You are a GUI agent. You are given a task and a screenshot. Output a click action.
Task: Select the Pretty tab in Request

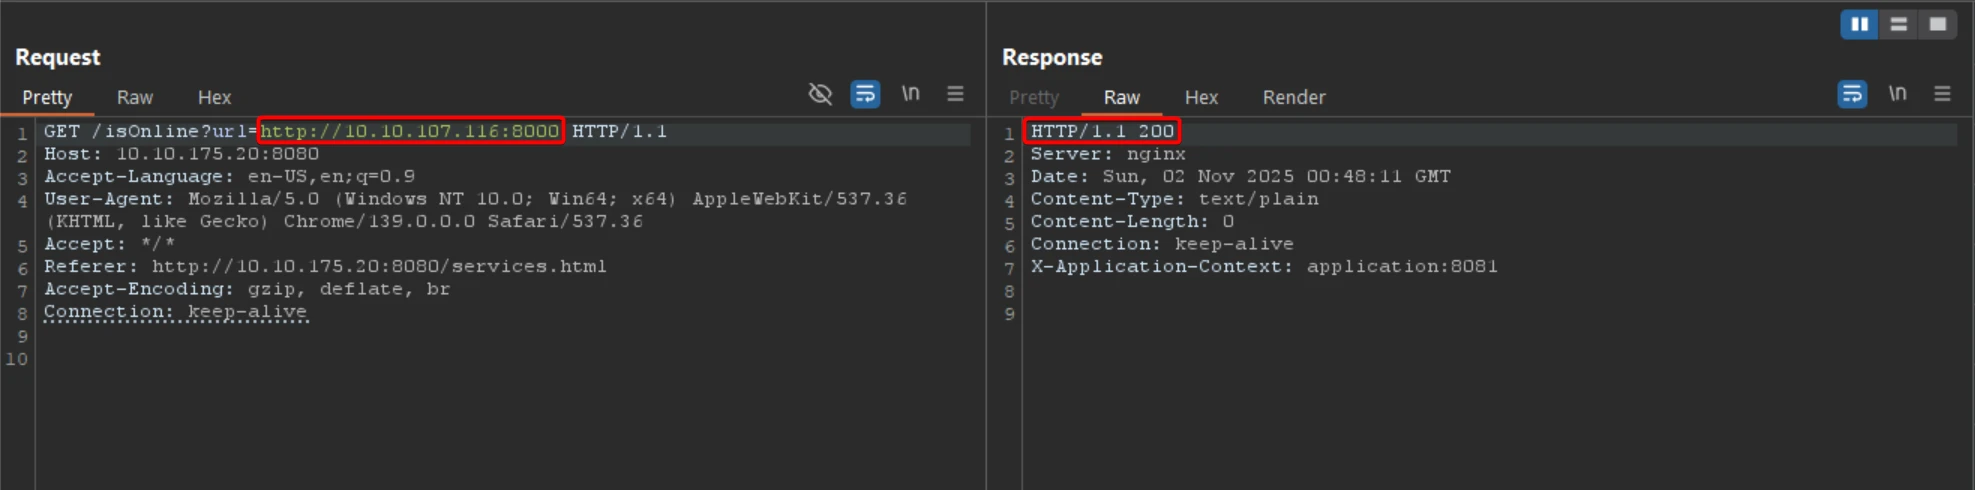[x=47, y=98]
